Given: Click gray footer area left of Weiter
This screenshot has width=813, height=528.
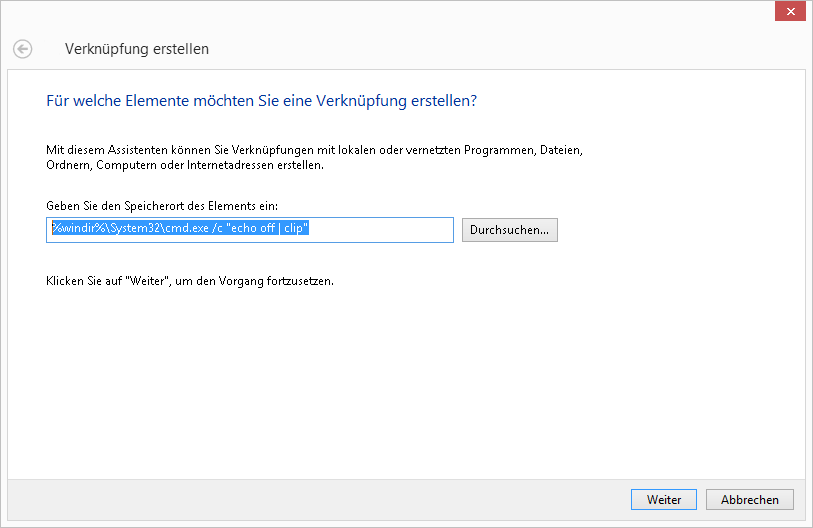Looking at the screenshot, I should [x=300, y=499].
